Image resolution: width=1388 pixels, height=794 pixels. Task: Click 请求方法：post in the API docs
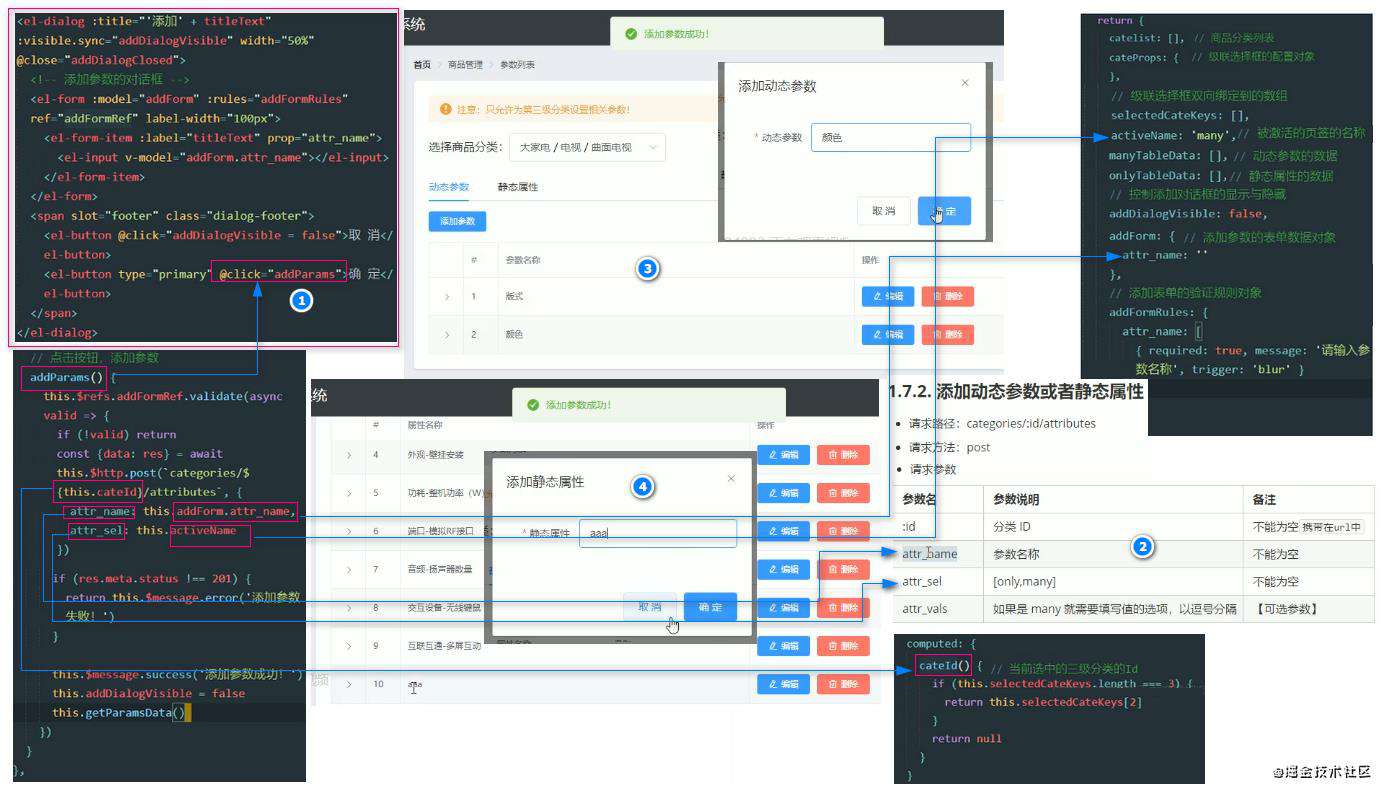pos(949,447)
